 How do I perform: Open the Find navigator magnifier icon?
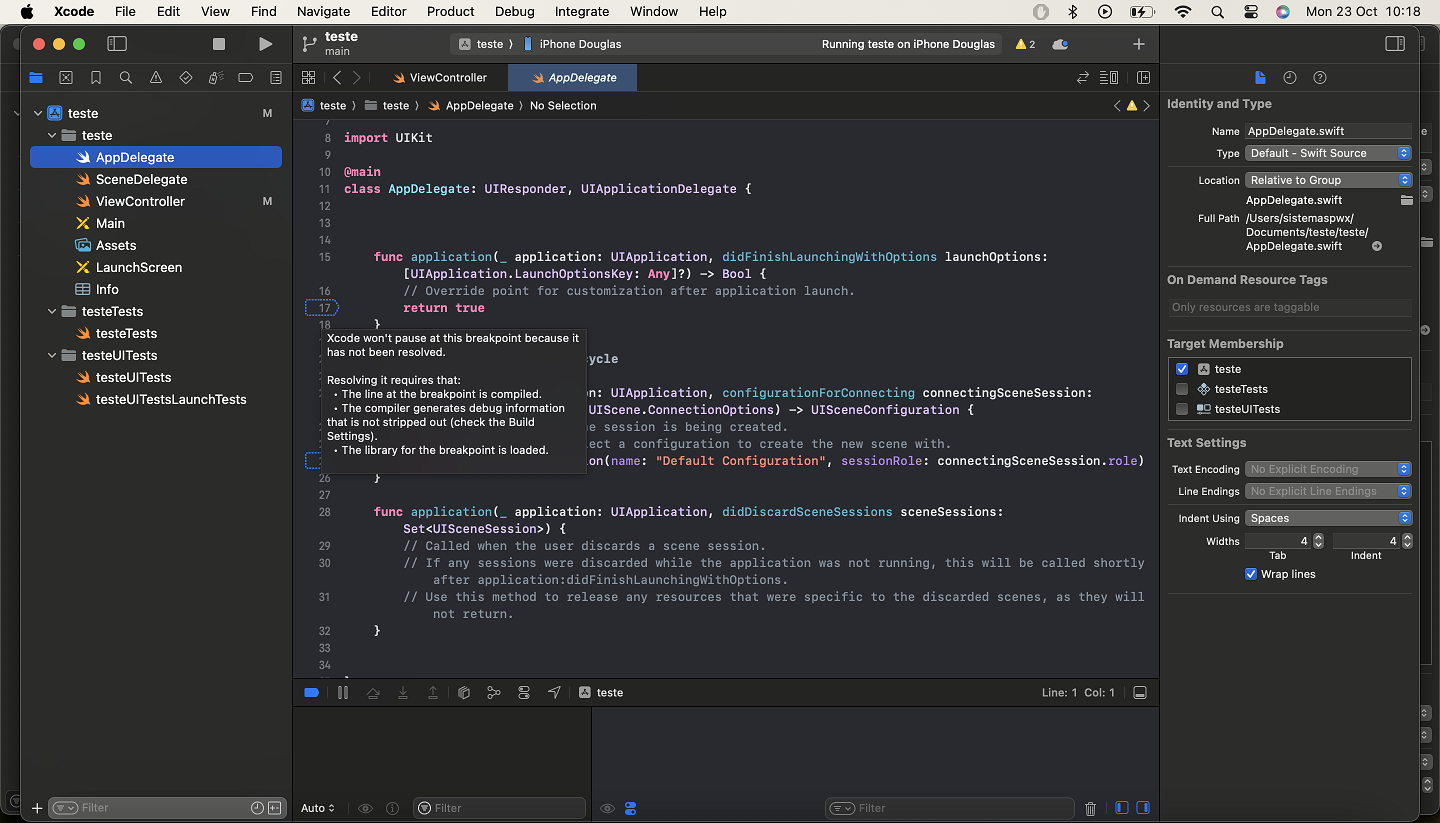point(126,78)
